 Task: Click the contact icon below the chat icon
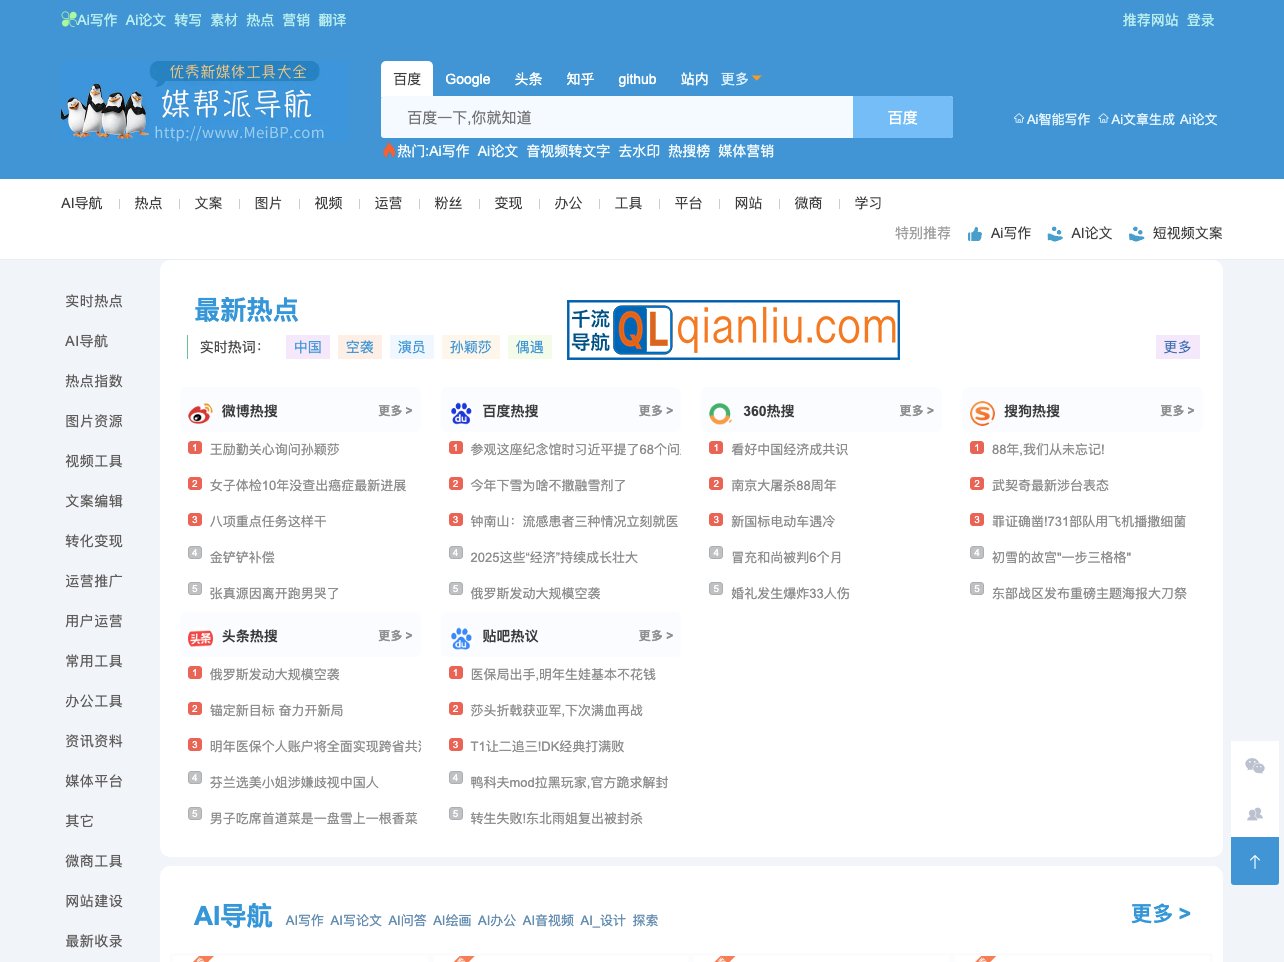(1254, 813)
